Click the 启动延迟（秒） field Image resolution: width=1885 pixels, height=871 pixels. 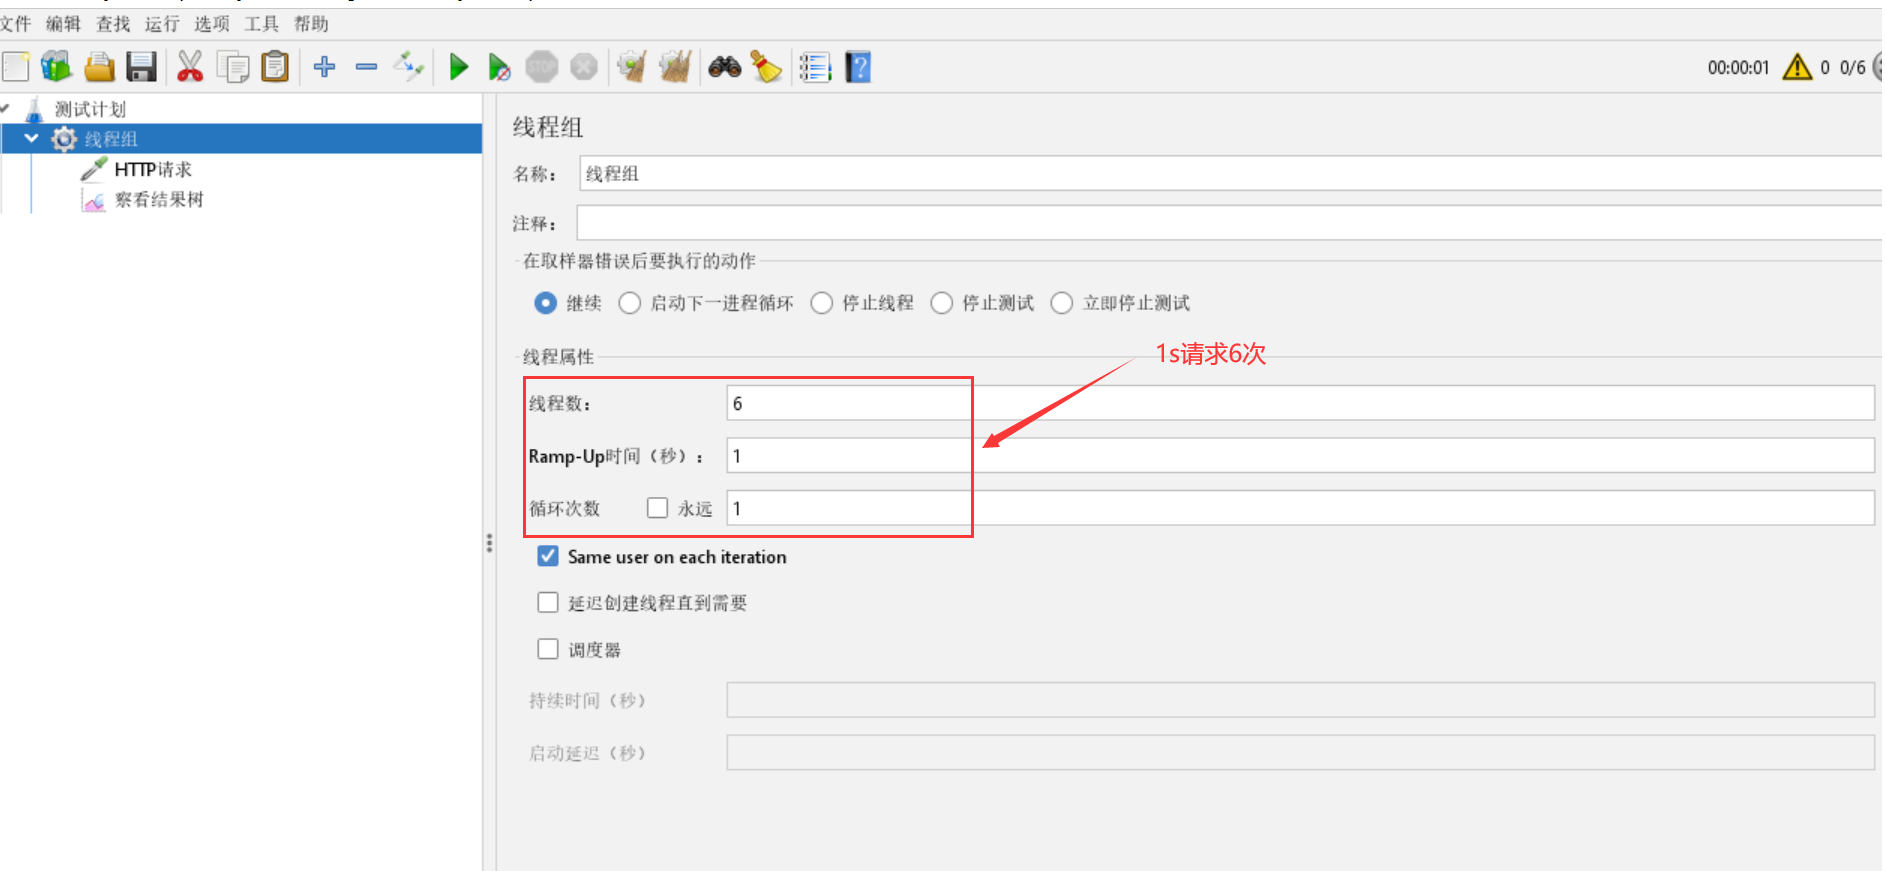[1300, 752]
